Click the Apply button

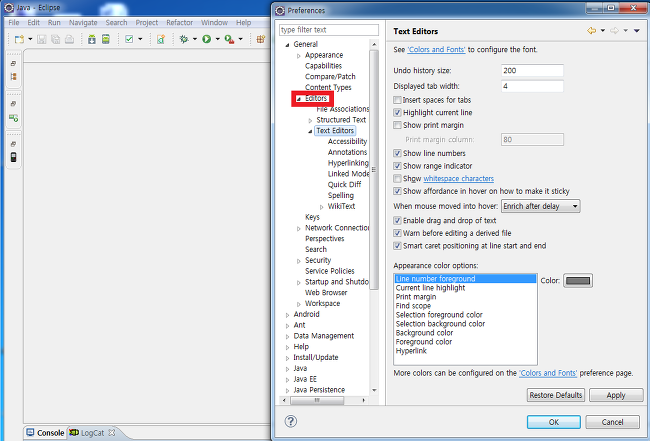[x=616, y=395]
